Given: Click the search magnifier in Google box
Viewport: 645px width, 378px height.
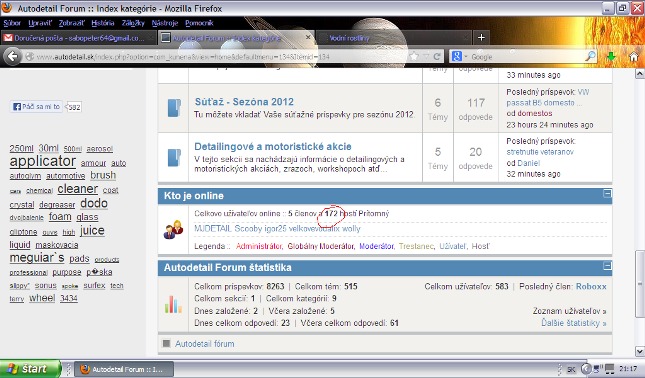Looking at the screenshot, I should coord(590,56).
